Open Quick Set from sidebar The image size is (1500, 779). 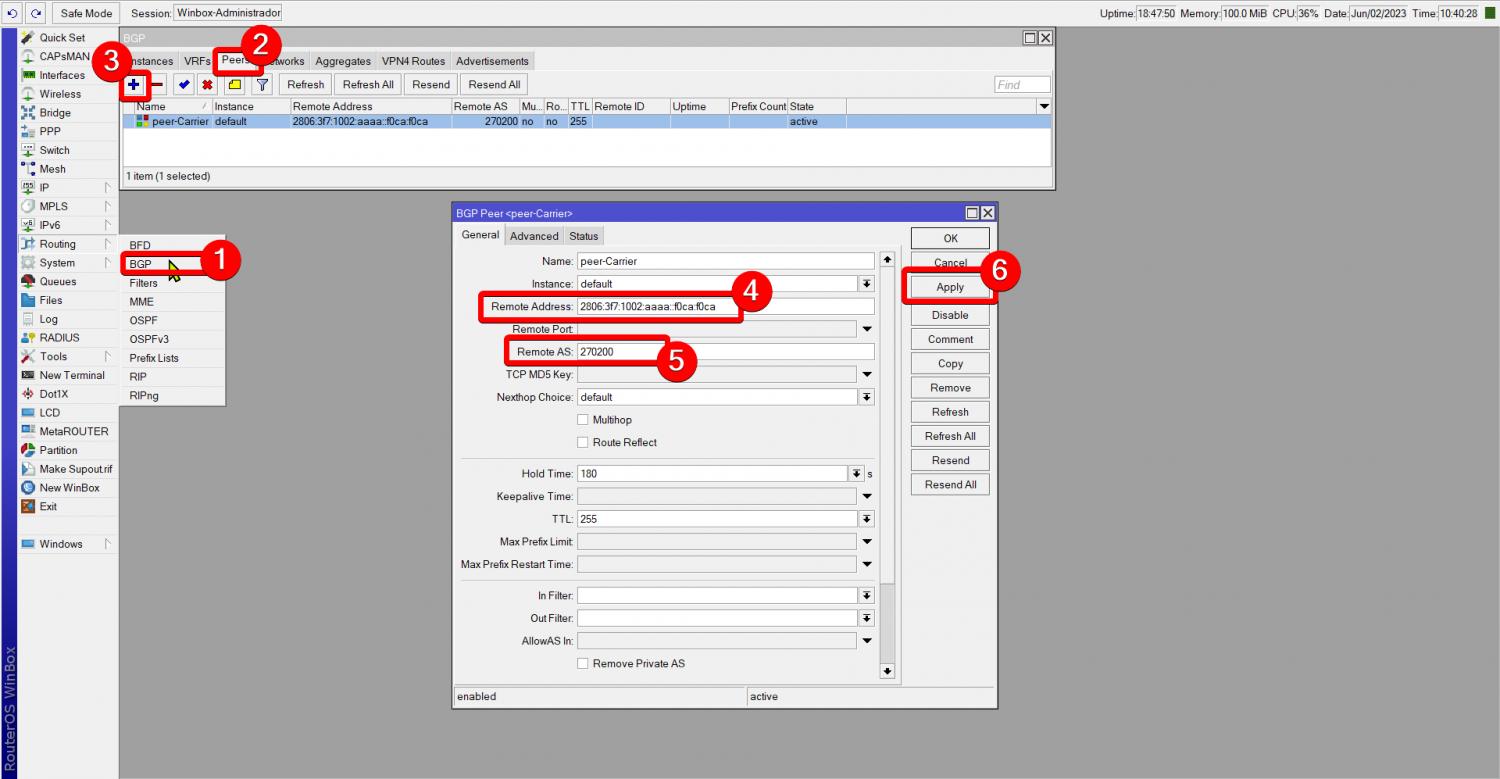tap(62, 38)
